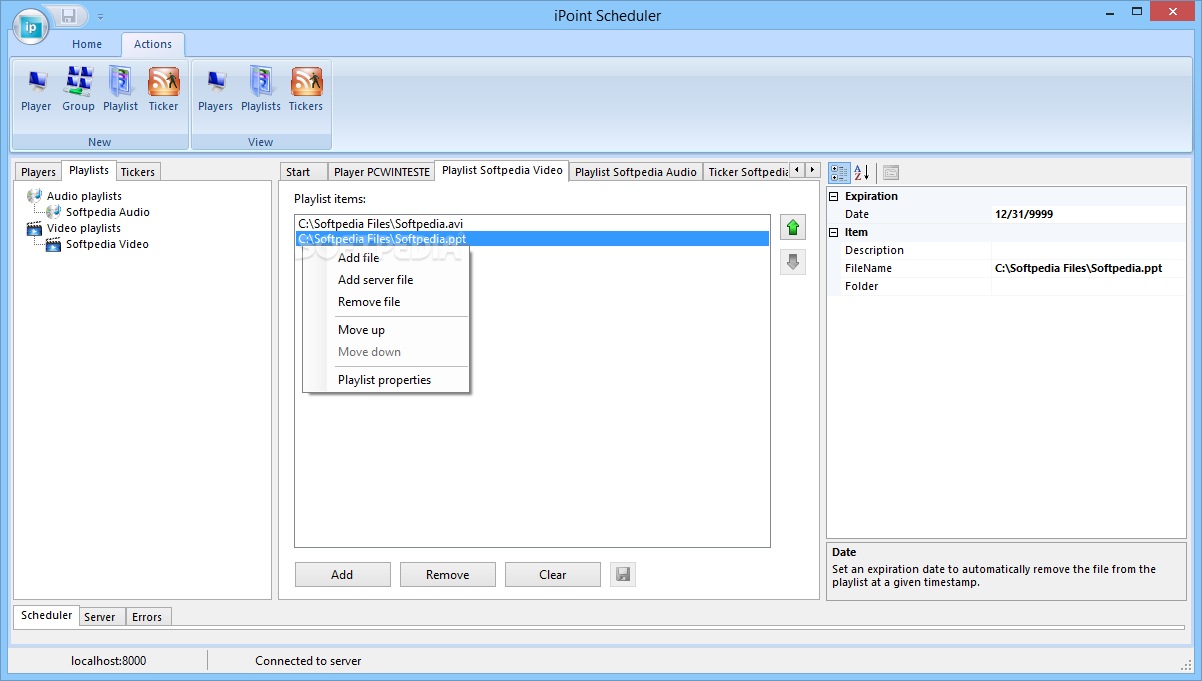Create a new Ticker from the ribbon
The image size is (1202, 681).
(163, 89)
